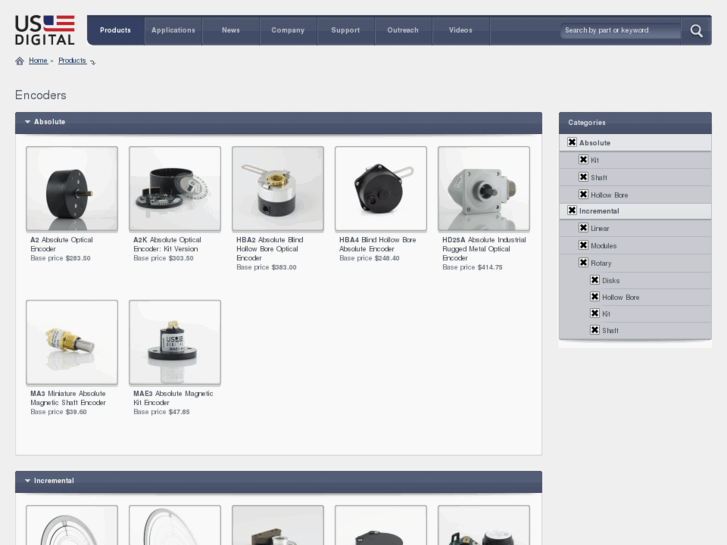Click the search magnifier icon
The width and height of the screenshot is (727, 545).
696,31
